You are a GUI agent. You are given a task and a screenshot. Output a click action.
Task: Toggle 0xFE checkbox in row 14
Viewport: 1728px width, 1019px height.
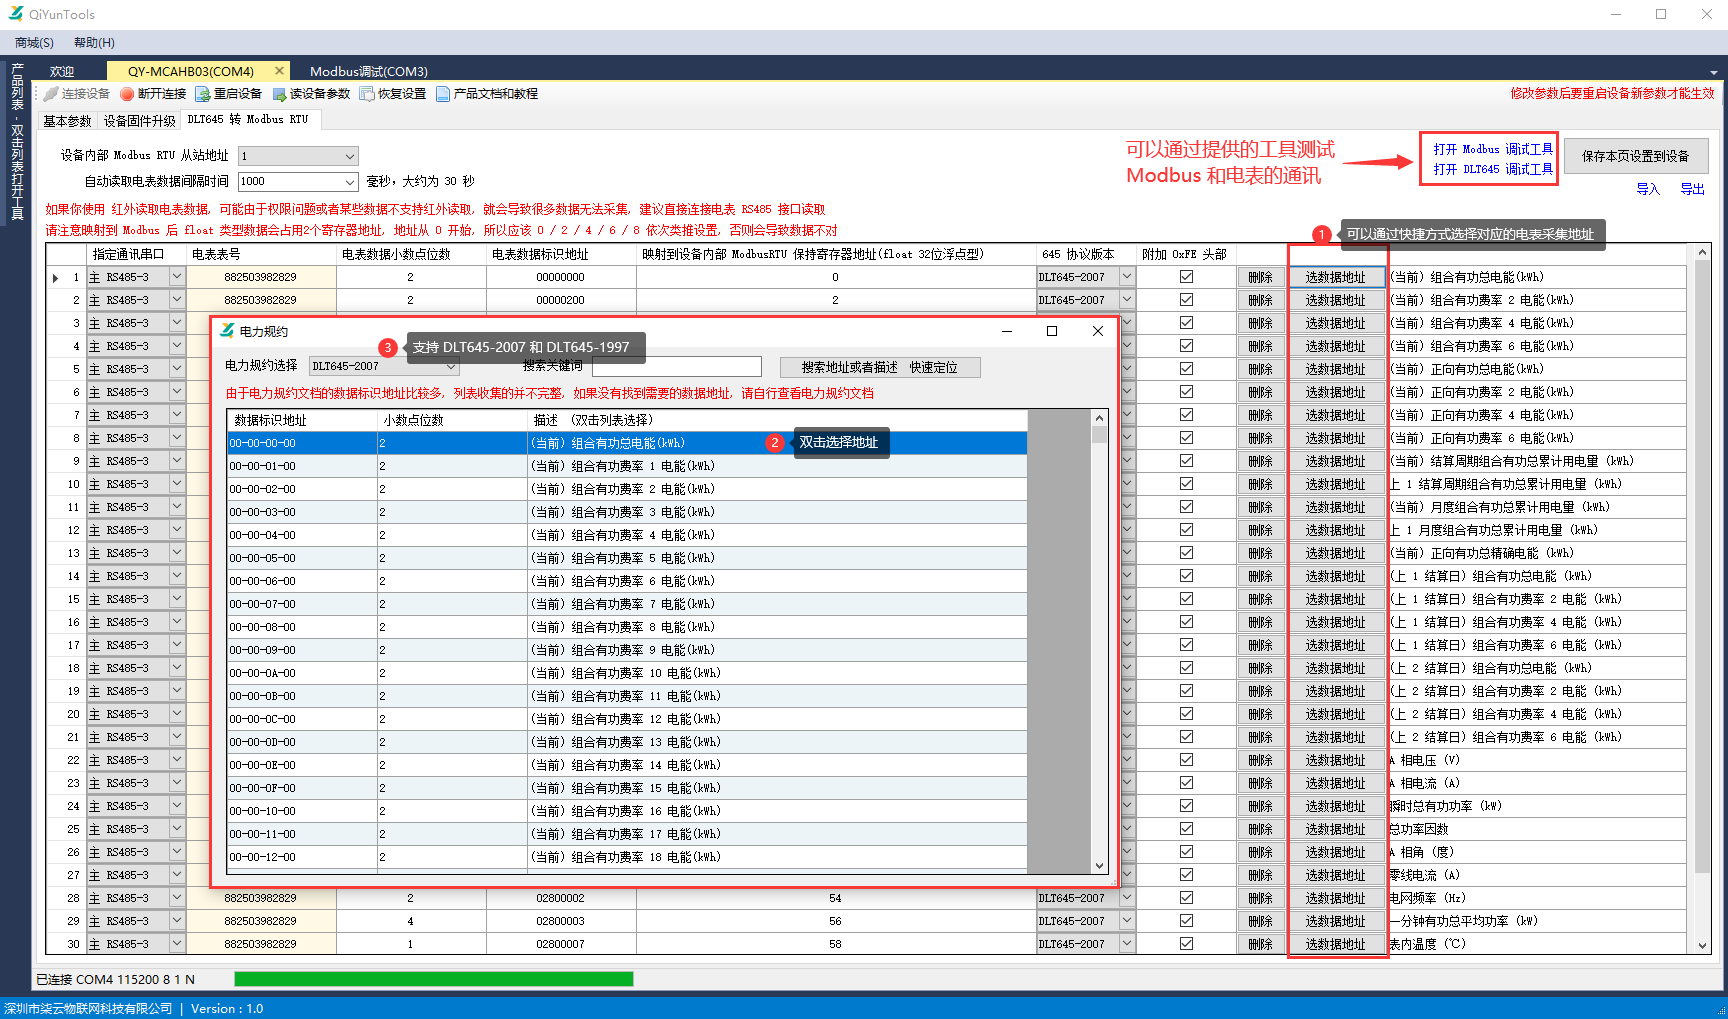point(1186,576)
